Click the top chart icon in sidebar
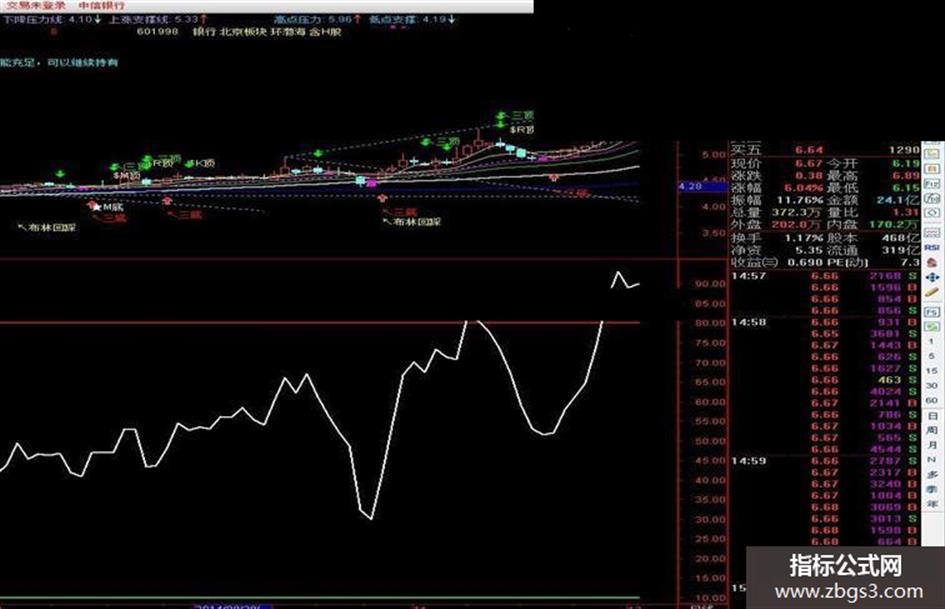Screen dimensions: 945x609 point(932,154)
